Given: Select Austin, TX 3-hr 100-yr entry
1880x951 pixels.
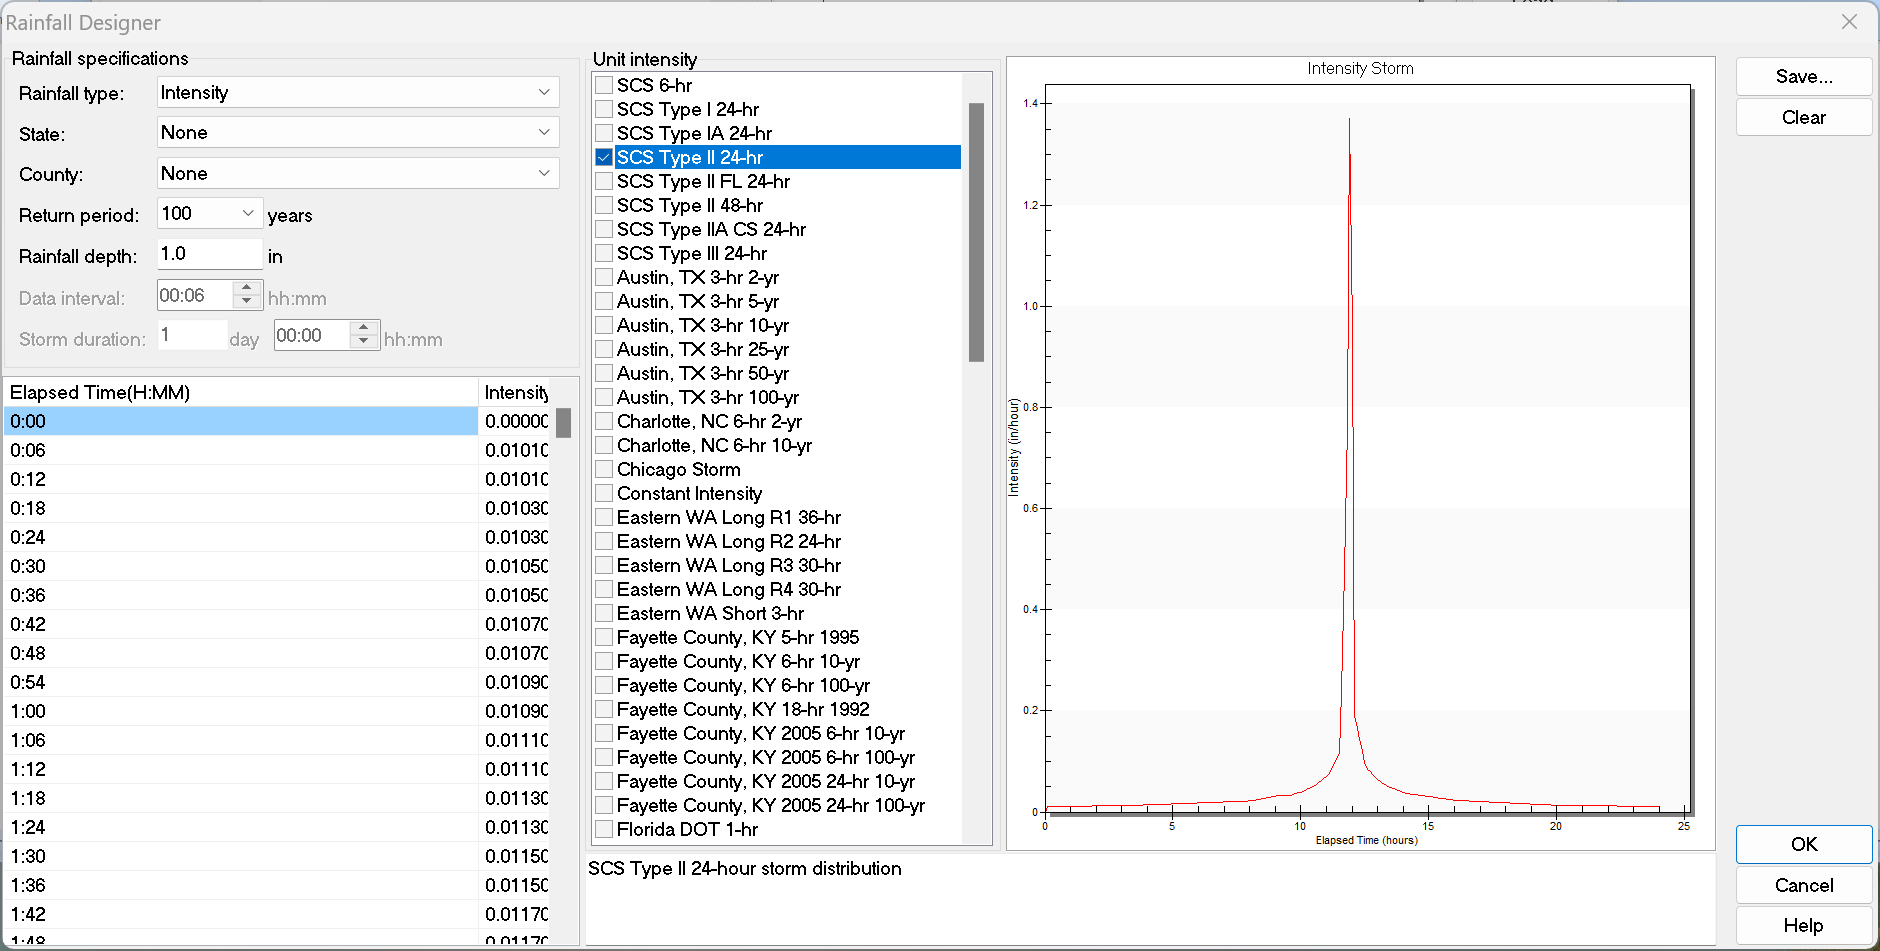Looking at the screenshot, I should (x=708, y=397).
